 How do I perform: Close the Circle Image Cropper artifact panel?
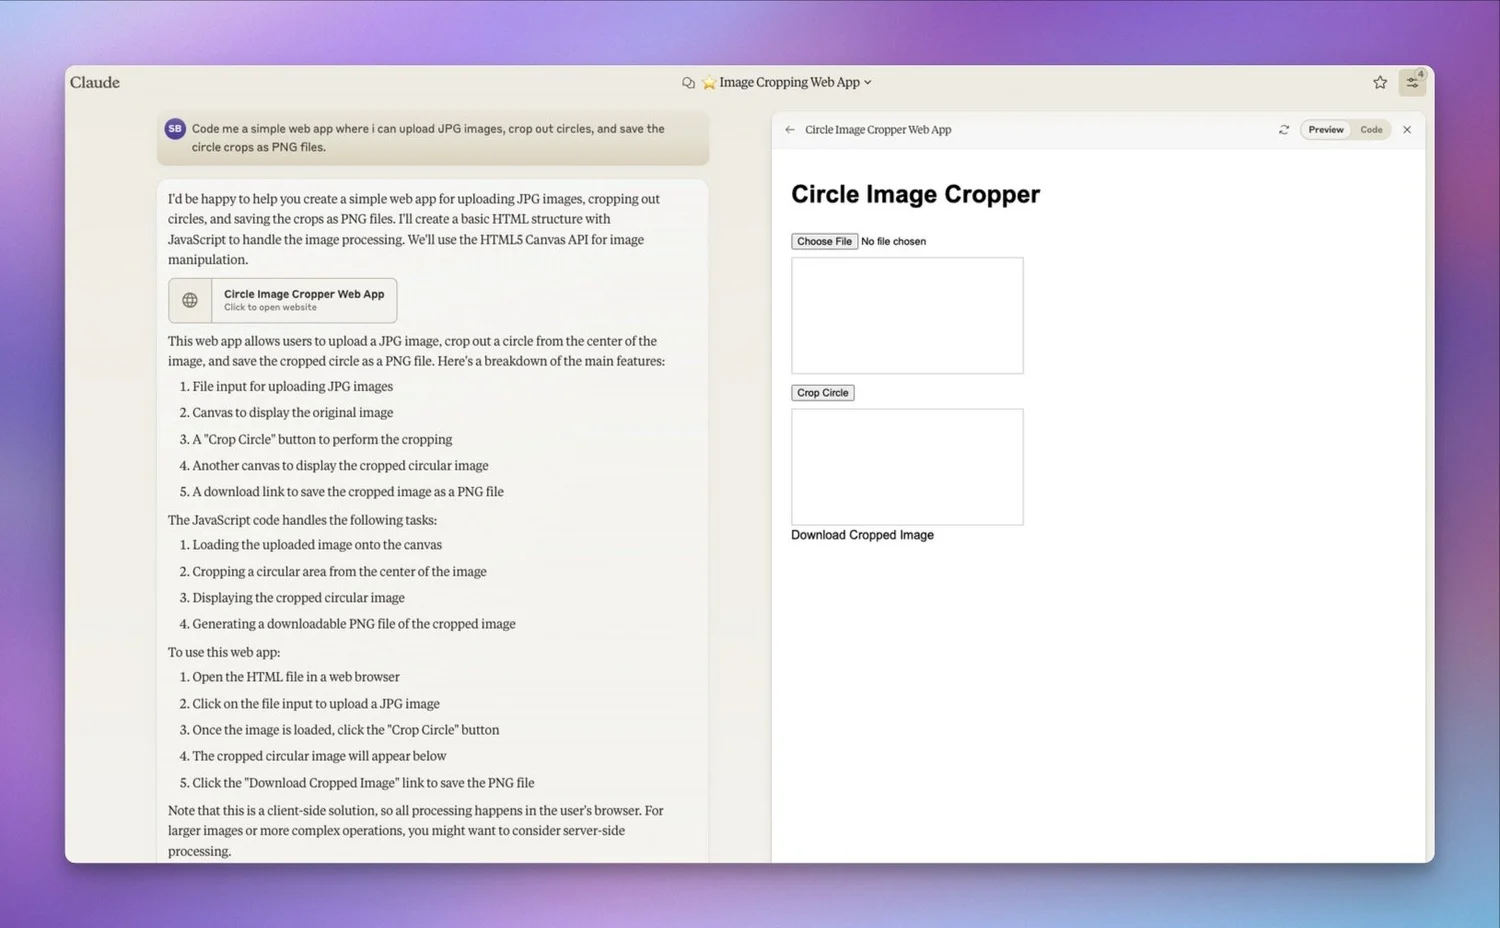pos(1407,129)
